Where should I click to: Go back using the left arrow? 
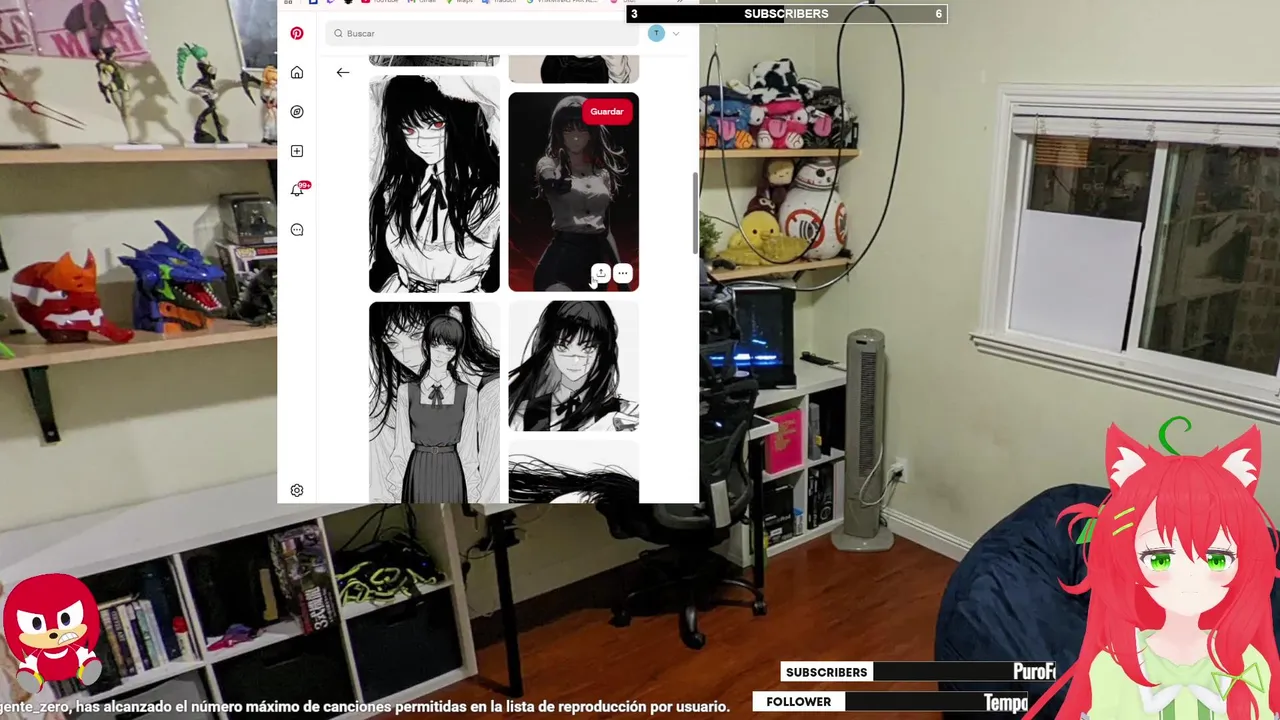(x=343, y=72)
